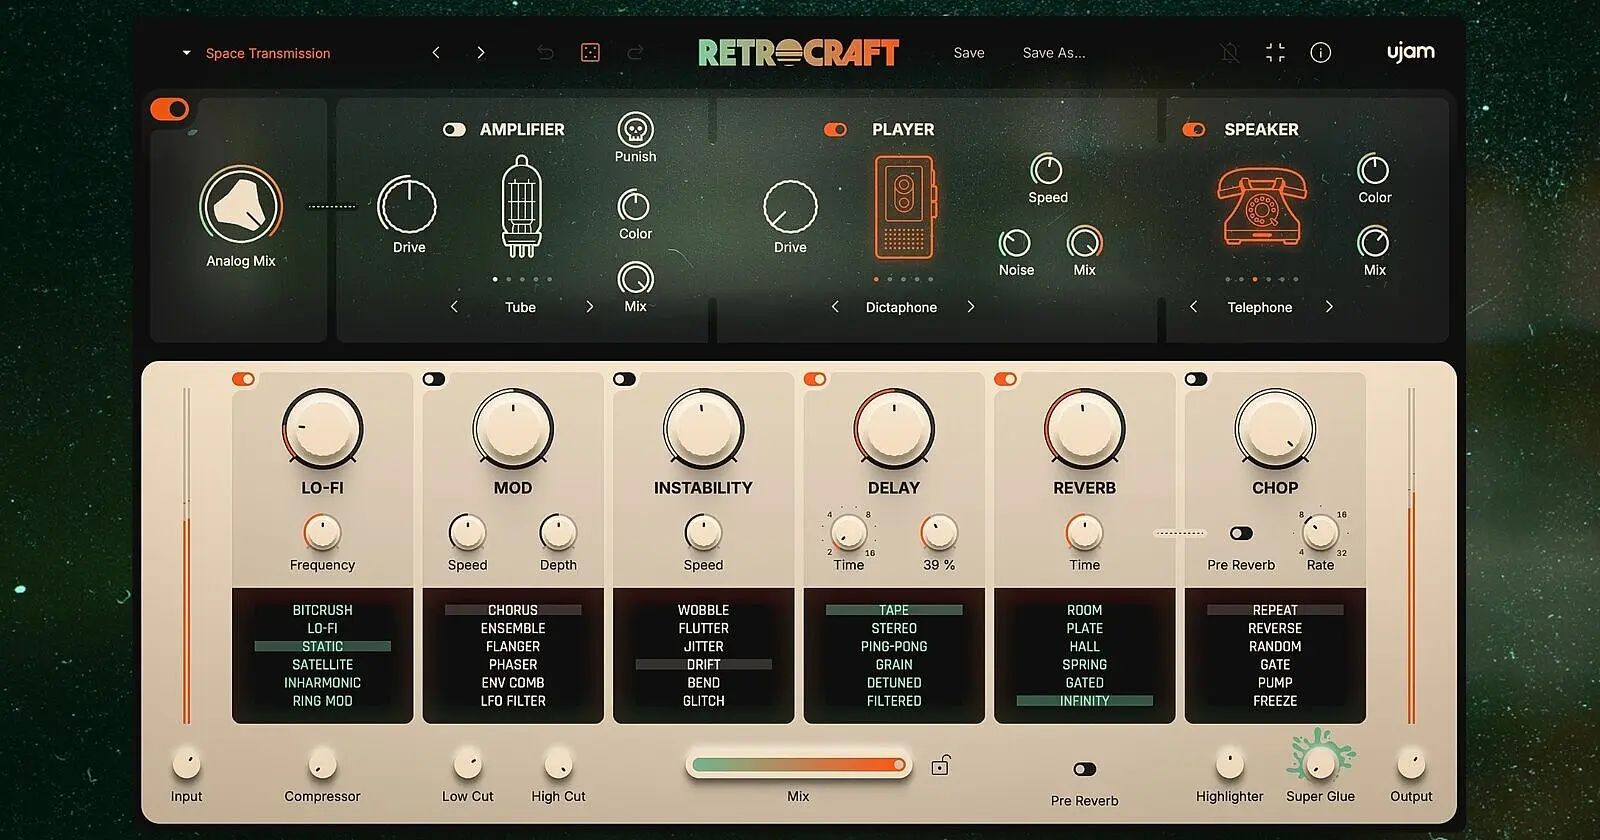Click the randomize dice icon
The height and width of the screenshot is (840, 1600).
tap(590, 53)
